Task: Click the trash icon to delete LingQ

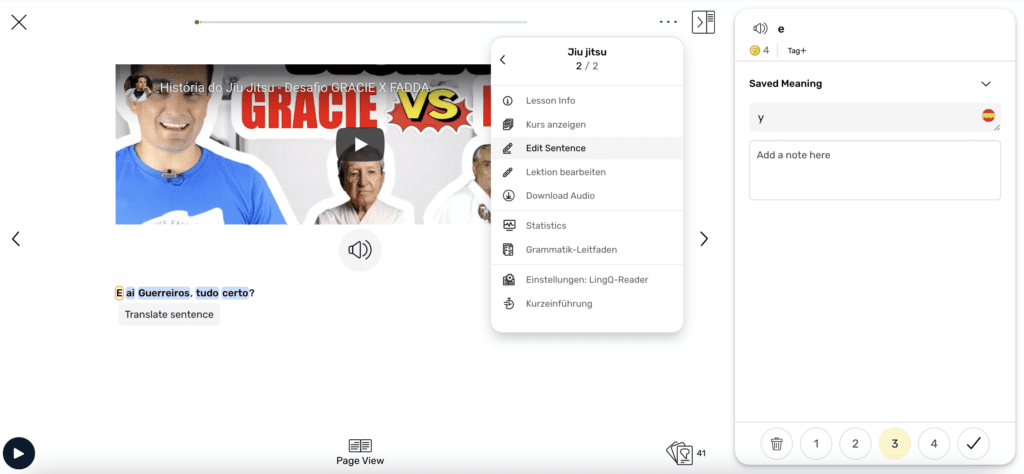Action: [x=776, y=443]
